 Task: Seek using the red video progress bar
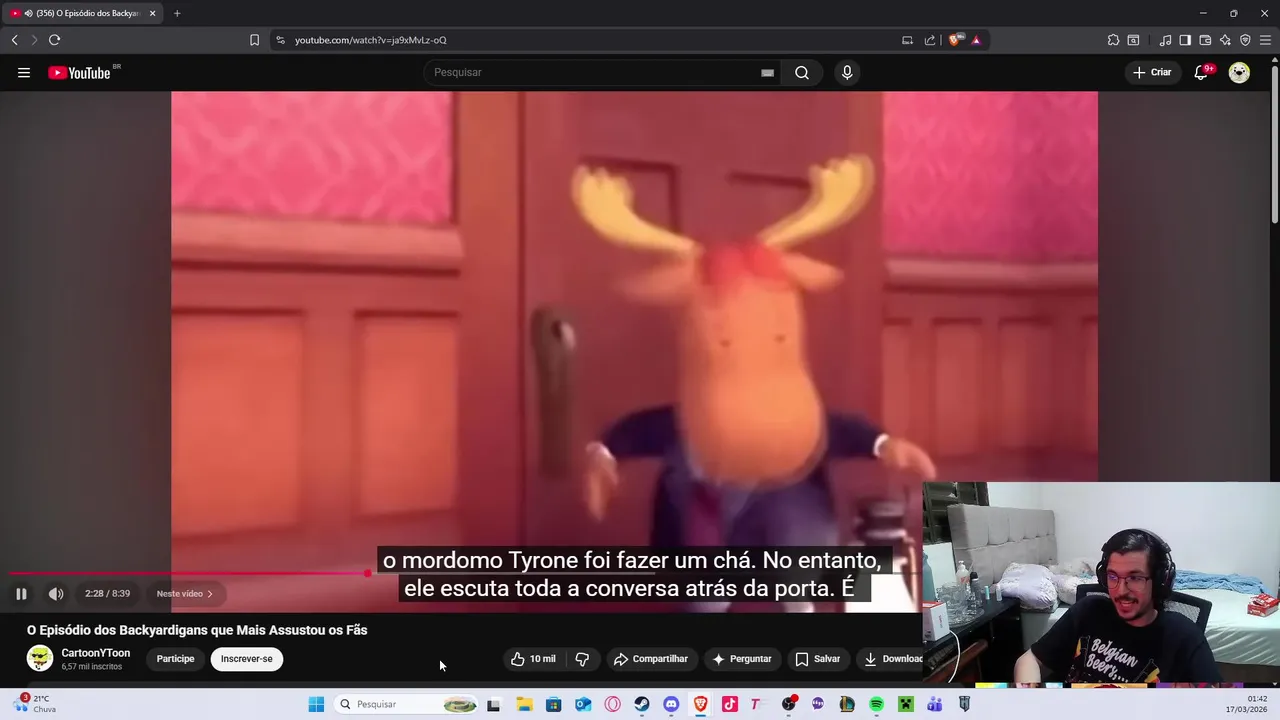pos(188,574)
